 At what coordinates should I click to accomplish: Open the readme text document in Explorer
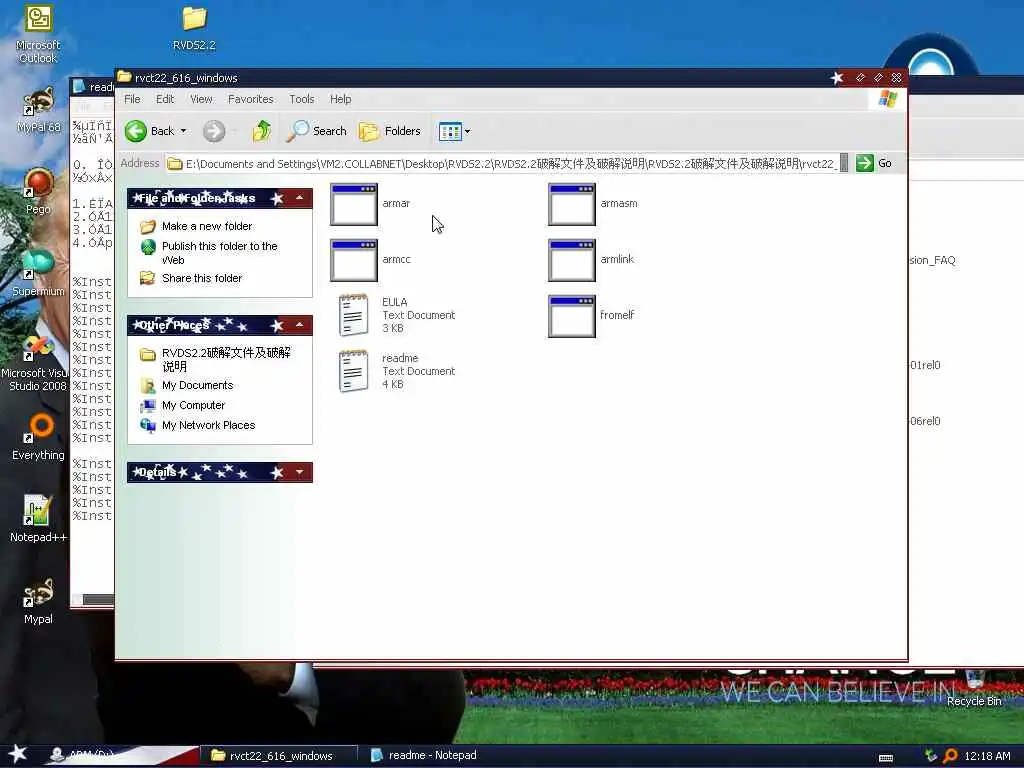pyautogui.click(x=396, y=371)
